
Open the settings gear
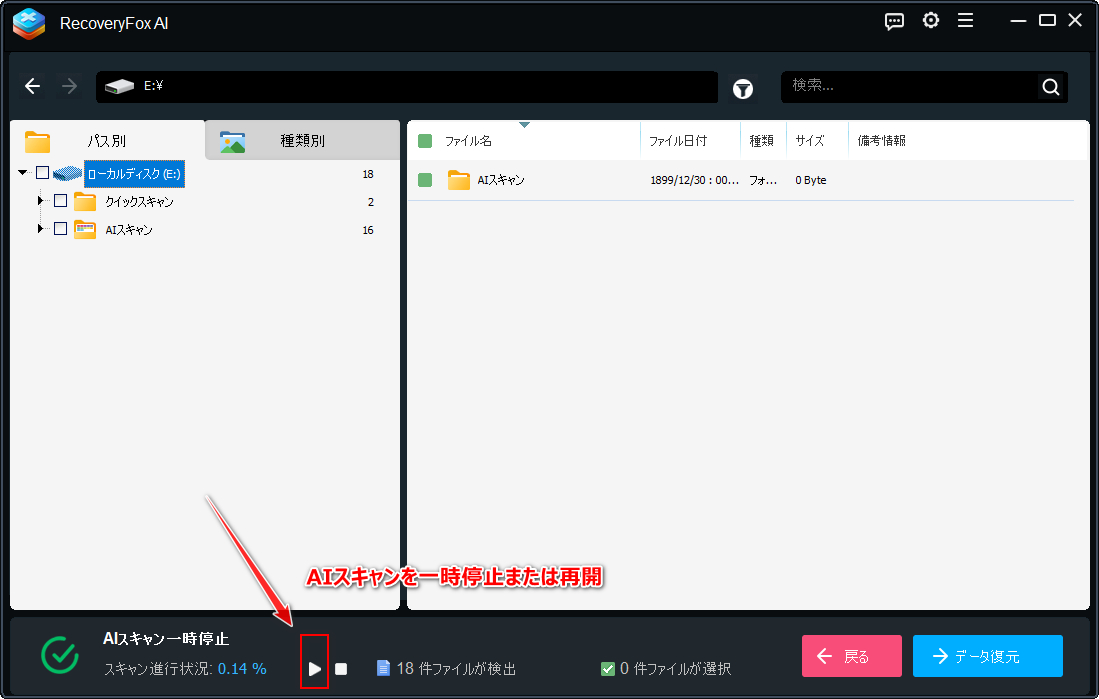click(x=931, y=21)
